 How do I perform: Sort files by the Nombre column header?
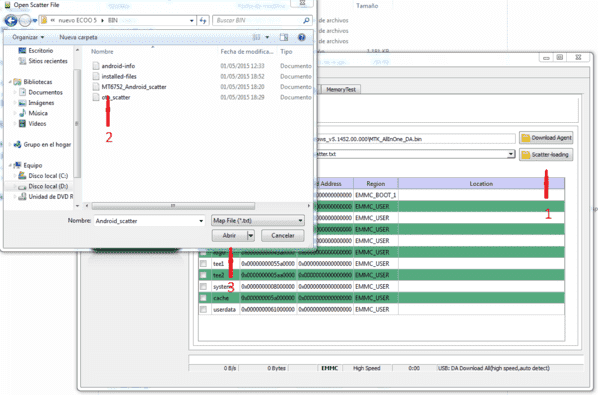(102, 51)
